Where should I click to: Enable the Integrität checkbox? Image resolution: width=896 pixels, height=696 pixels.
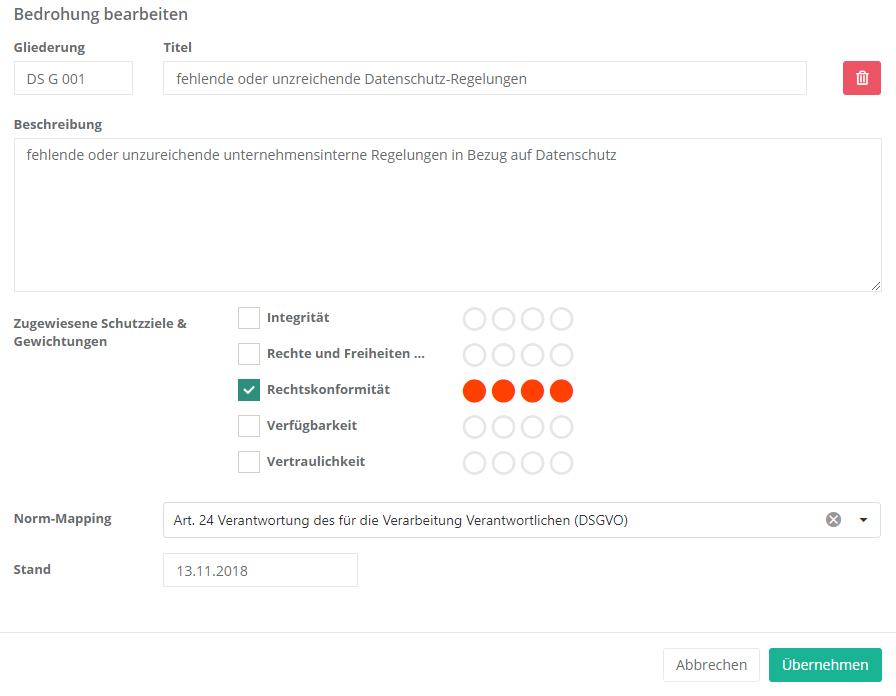coord(249,318)
